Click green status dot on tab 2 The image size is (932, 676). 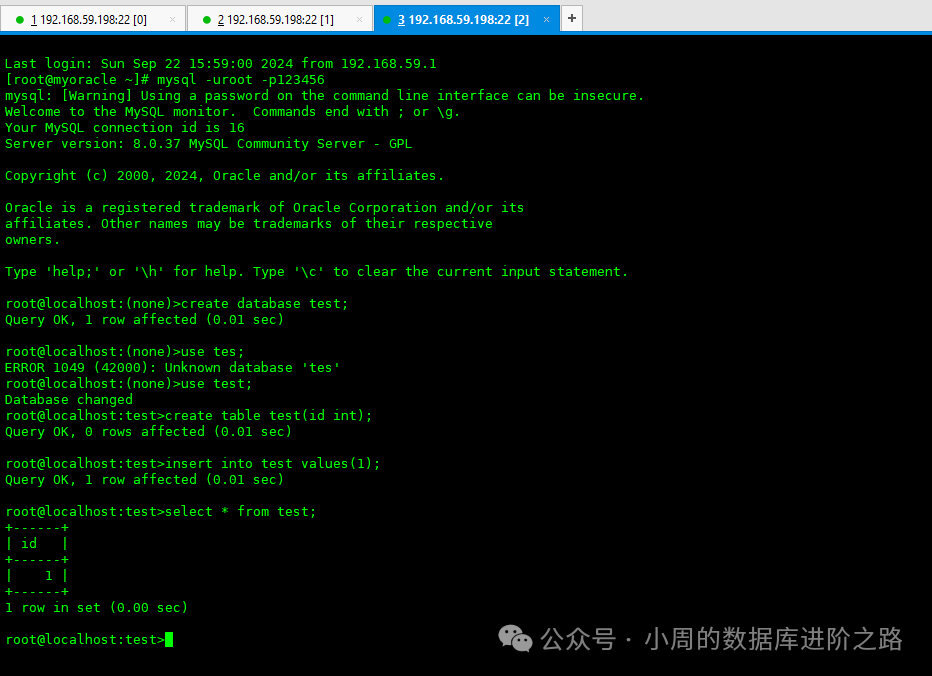pos(207,20)
